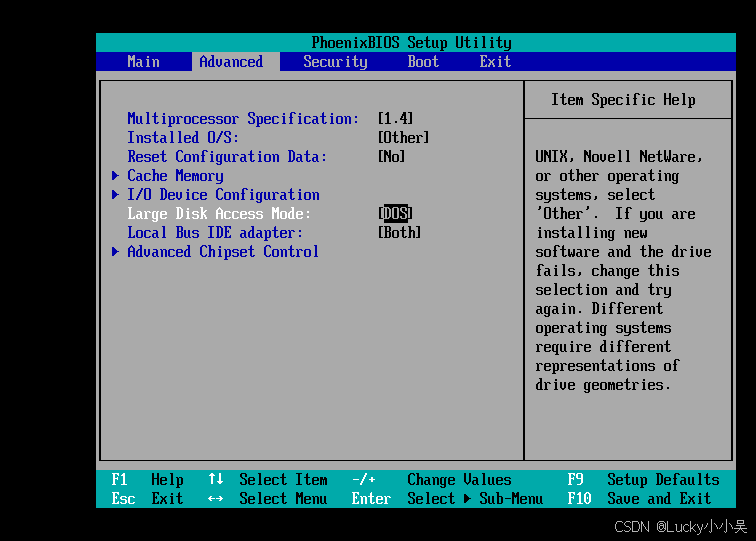The image size is (756, 541).
Task: Expand the Cache Memory submenu arrow
Action: tap(115, 176)
